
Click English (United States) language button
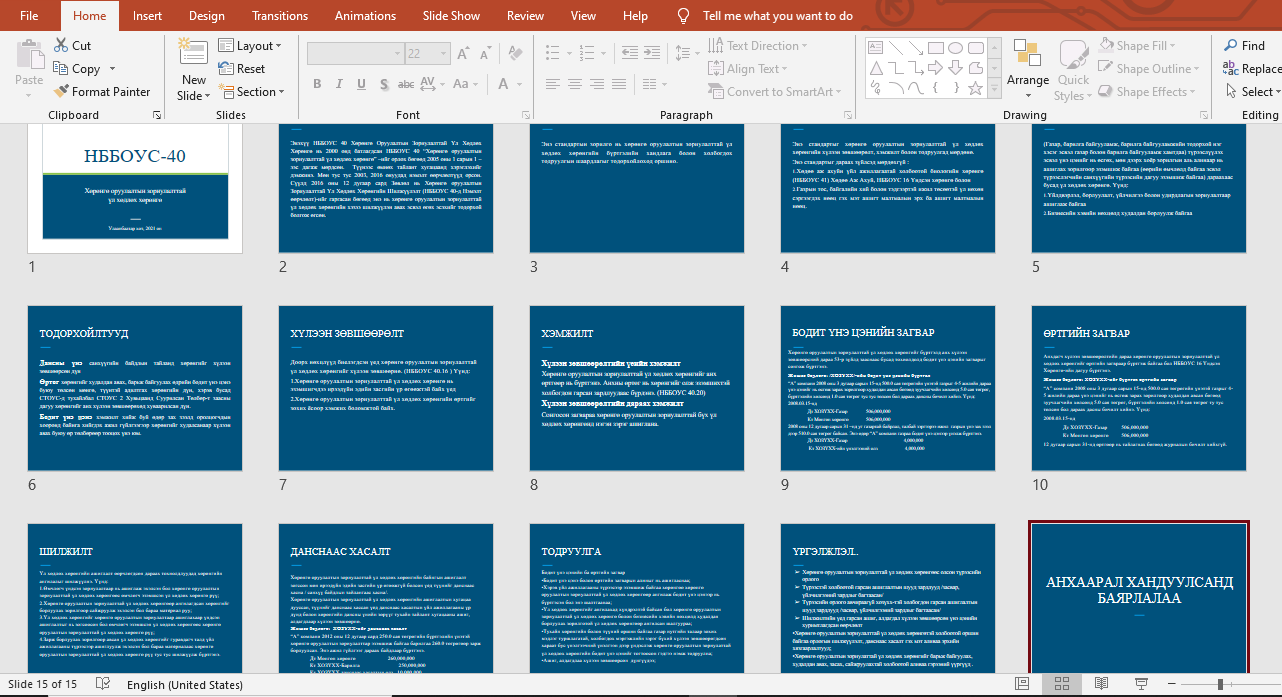point(185,685)
